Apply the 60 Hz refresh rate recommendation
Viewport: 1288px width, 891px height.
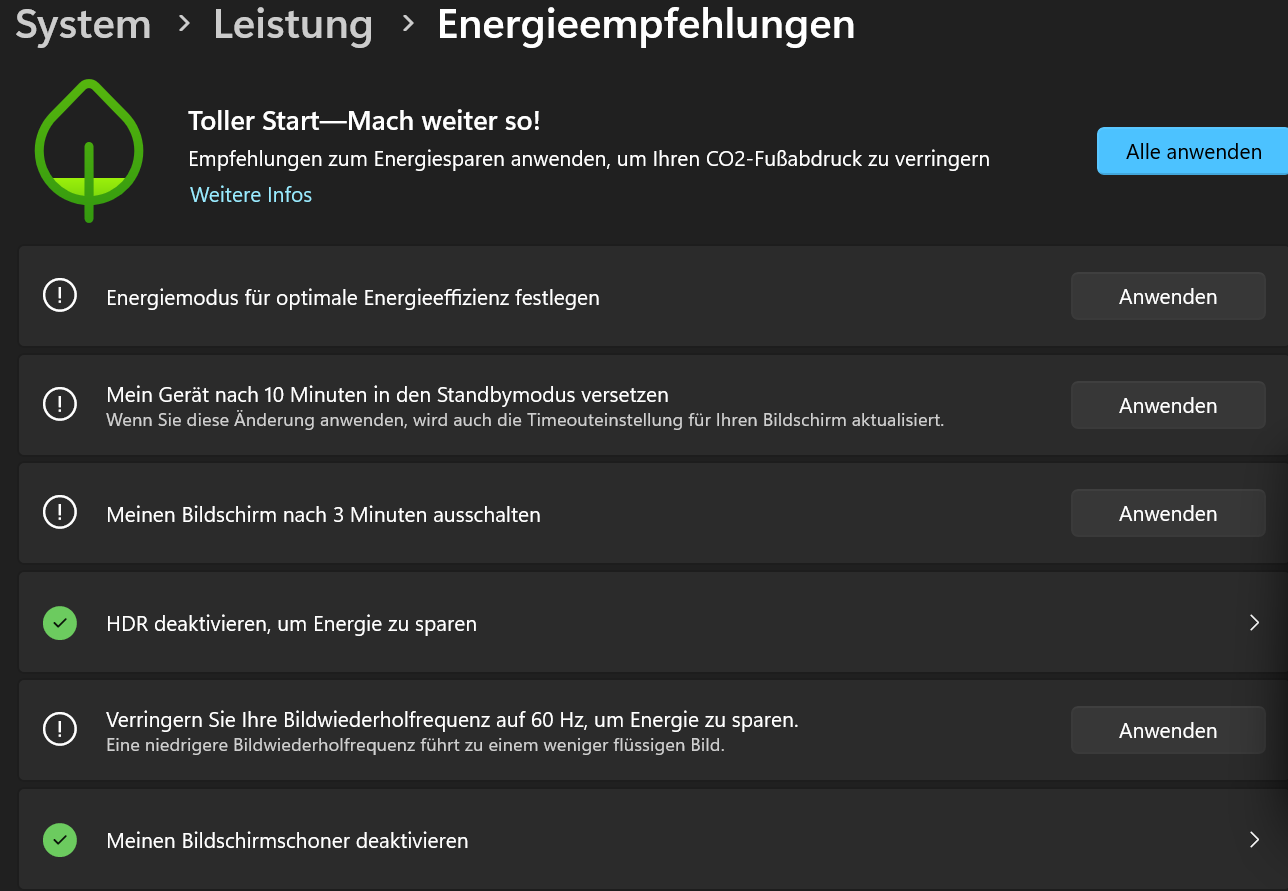coord(1168,730)
